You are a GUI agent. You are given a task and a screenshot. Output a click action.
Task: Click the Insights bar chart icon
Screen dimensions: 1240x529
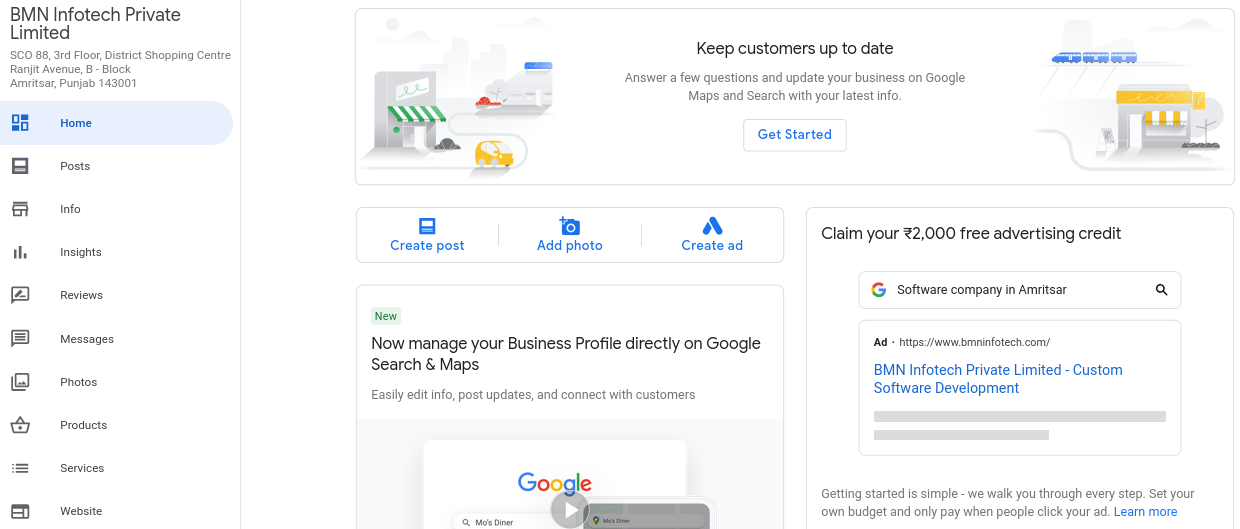coord(20,252)
